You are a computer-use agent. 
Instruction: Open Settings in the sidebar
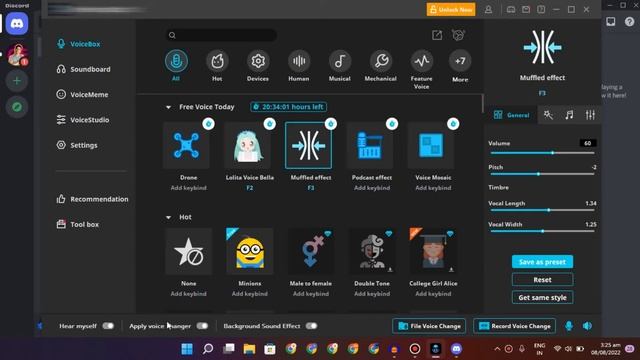pyautogui.click(x=77, y=145)
